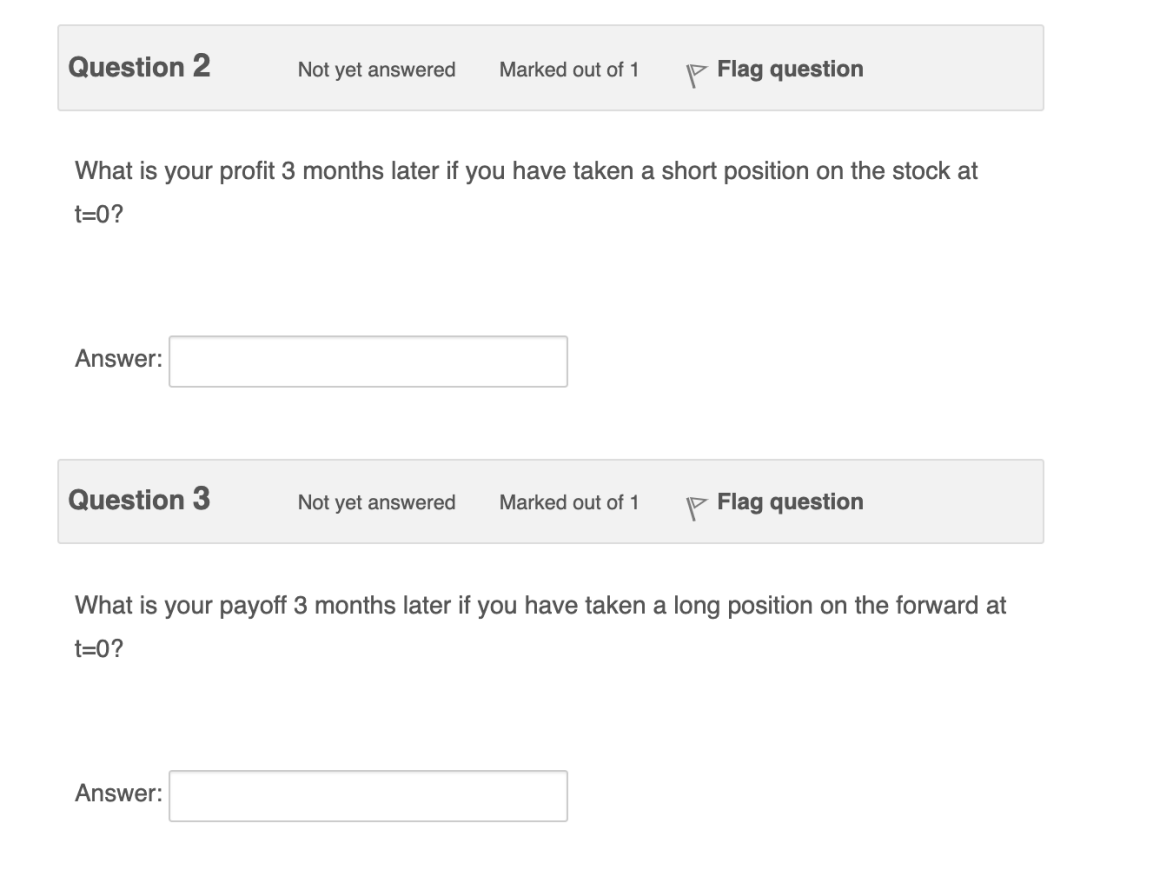The image size is (1173, 883).
Task: Focus the Question 3 answer input field
Action: (368, 794)
